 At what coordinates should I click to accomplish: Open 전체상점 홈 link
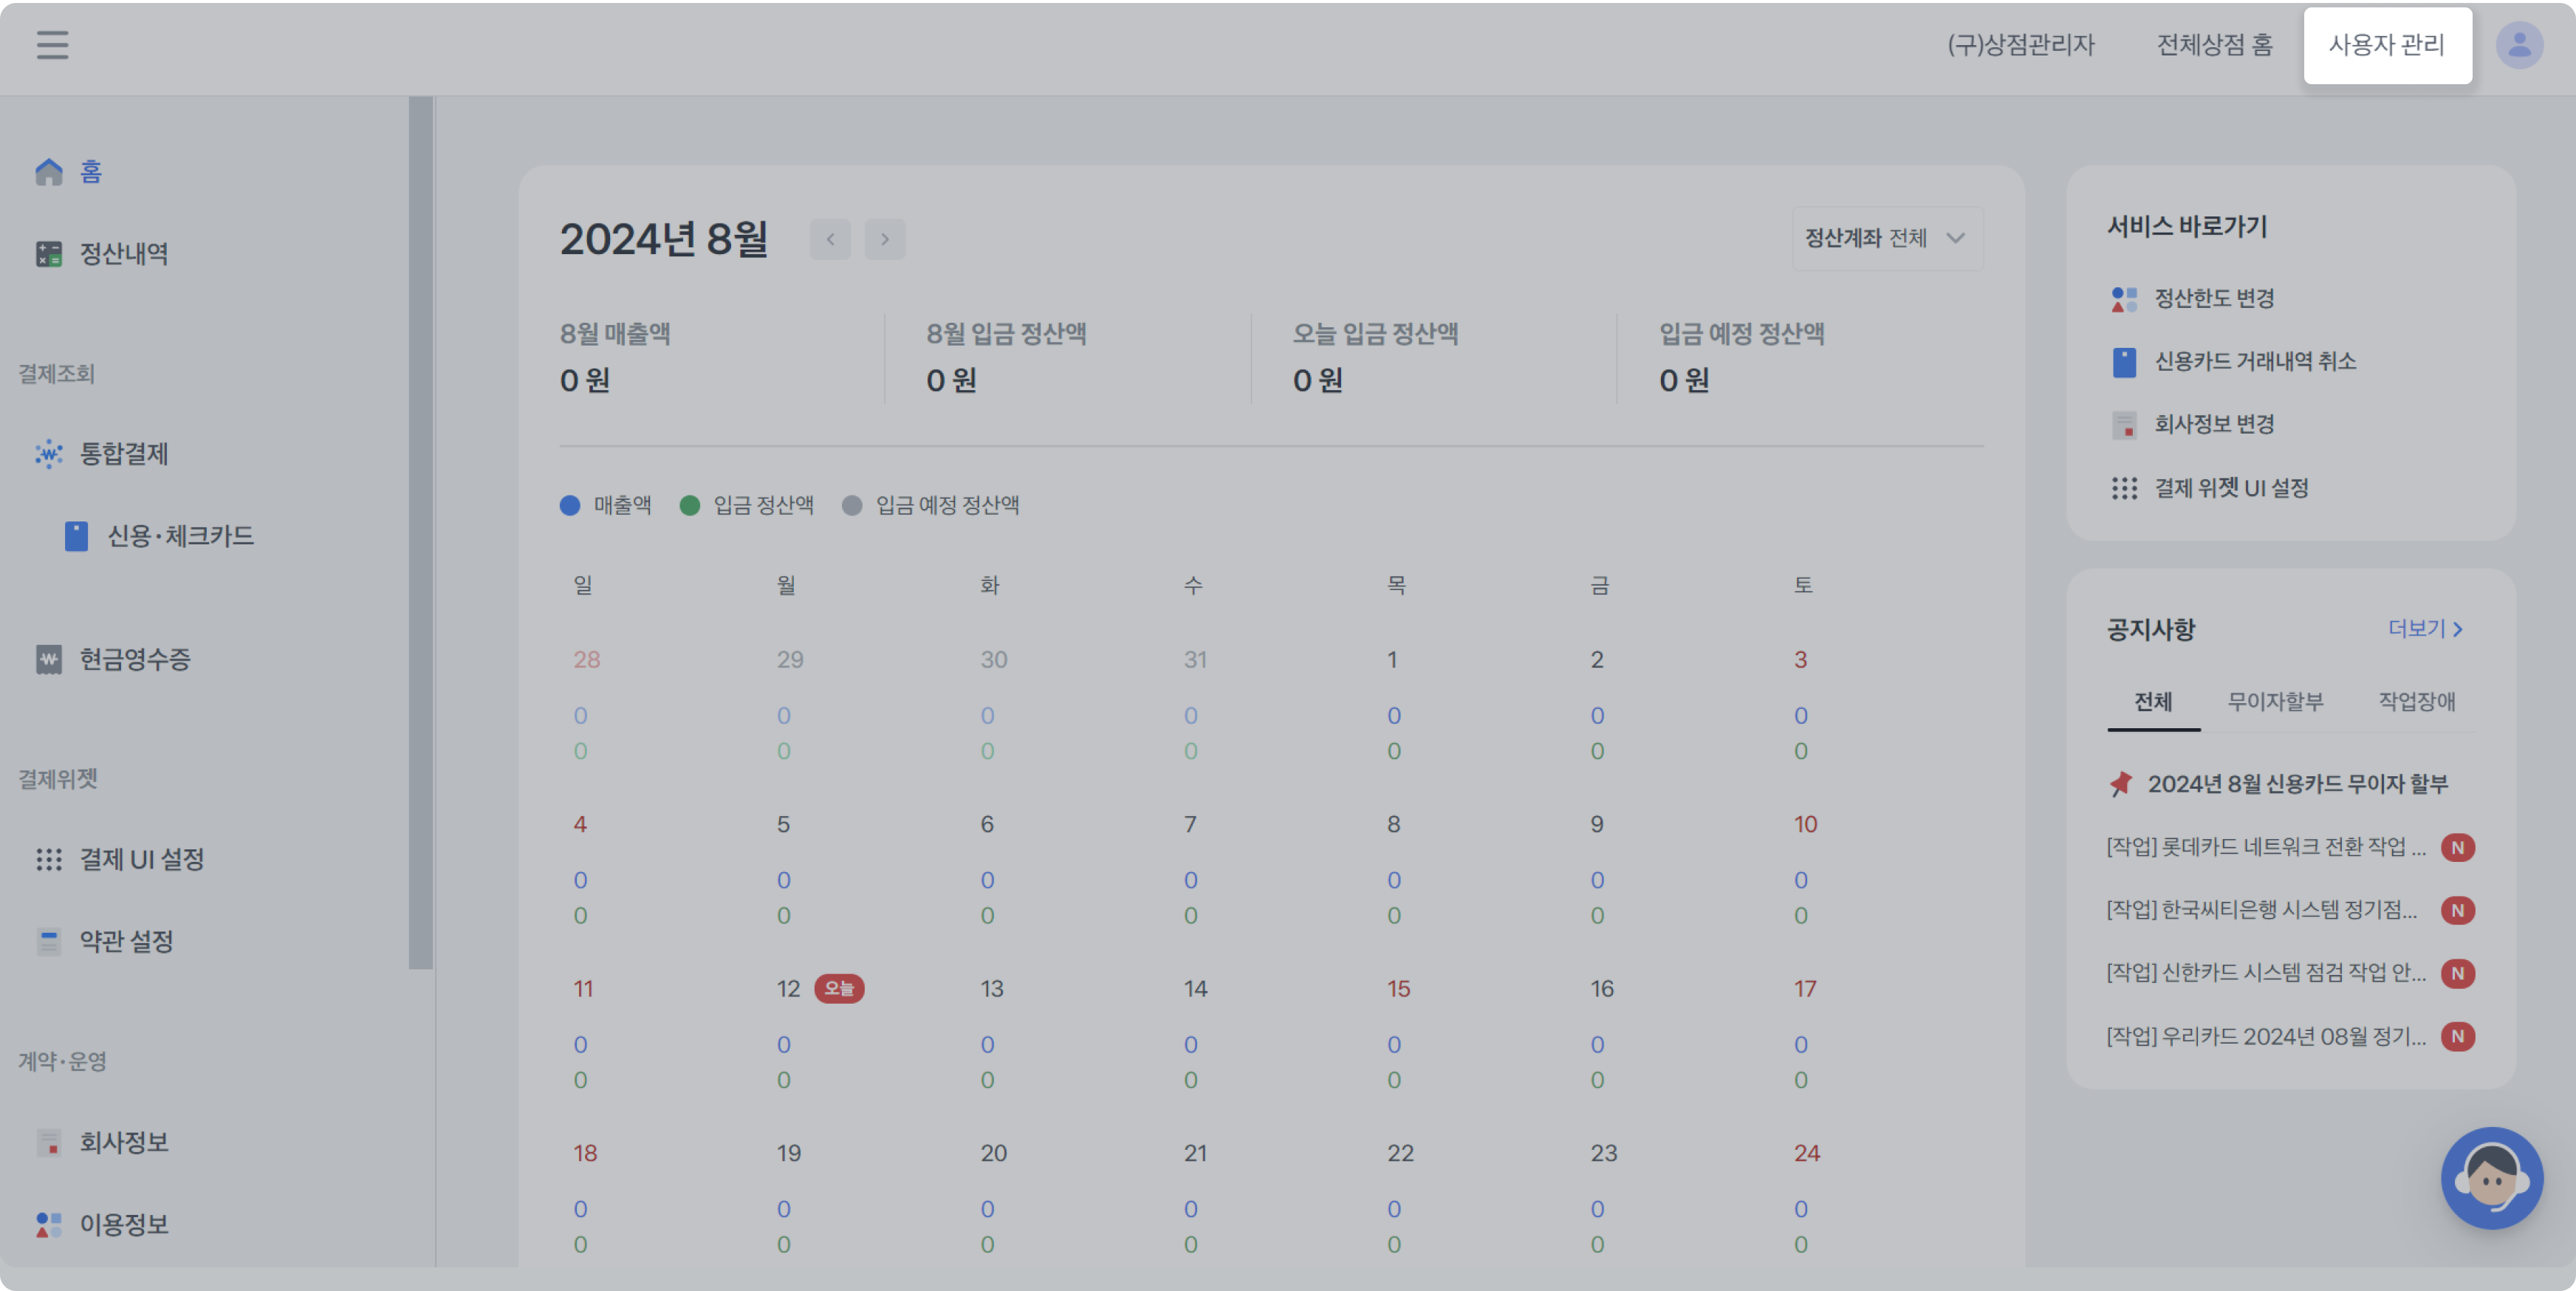pyautogui.click(x=2214, y=45)
